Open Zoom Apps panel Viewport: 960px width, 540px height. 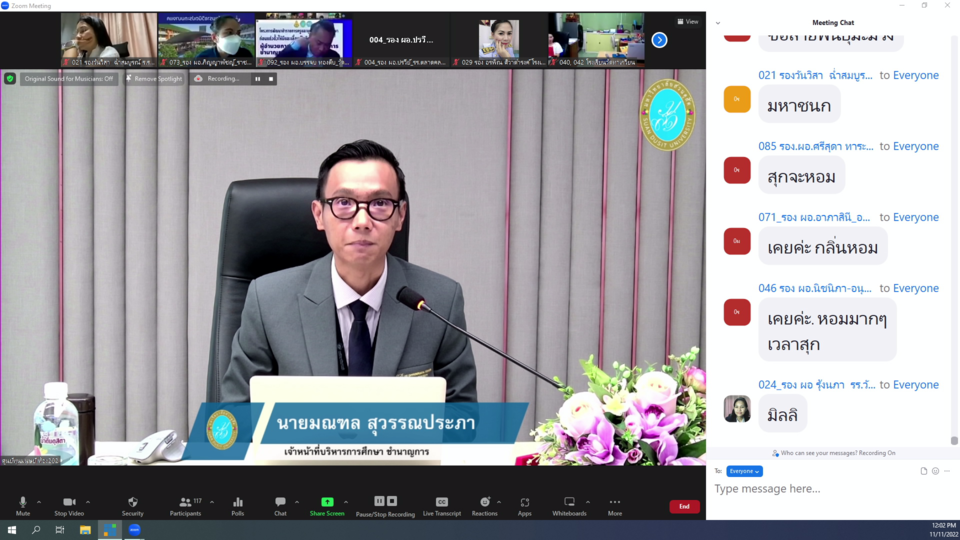(x=525, y=506)
